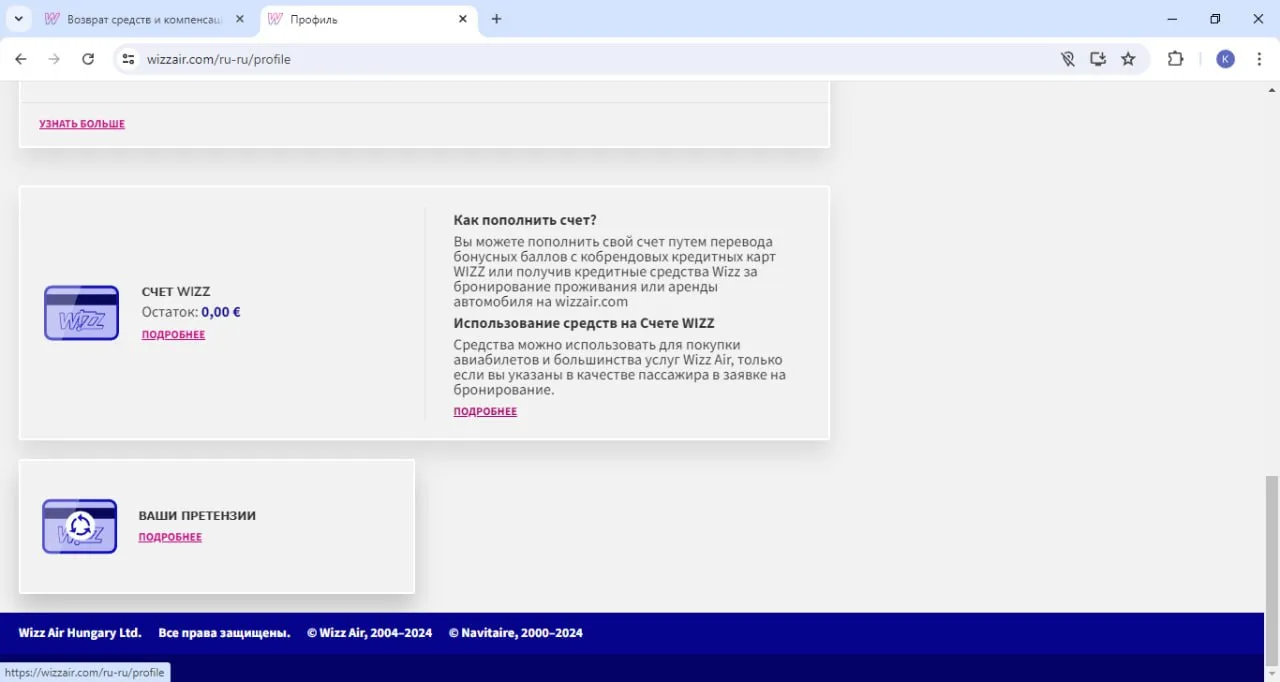Image resolution: width=1280 pixels, height=682 pixels.
Task: Click the balance value 0,00 €
Action: pyautogui.click(x=221, y=312)
